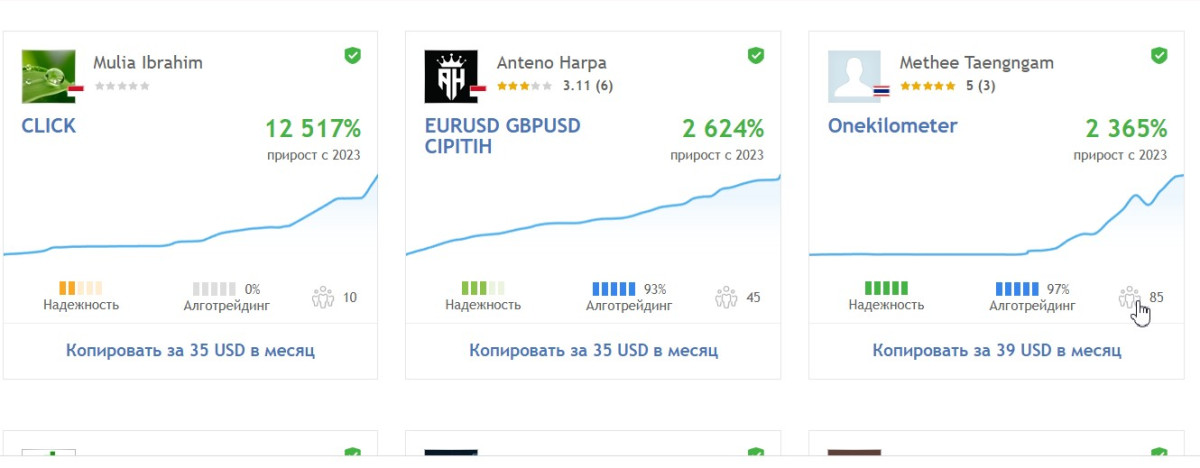Click orange Надежность bars on CLICK card
Screen dimensions: 1200x468
[81, 288]
